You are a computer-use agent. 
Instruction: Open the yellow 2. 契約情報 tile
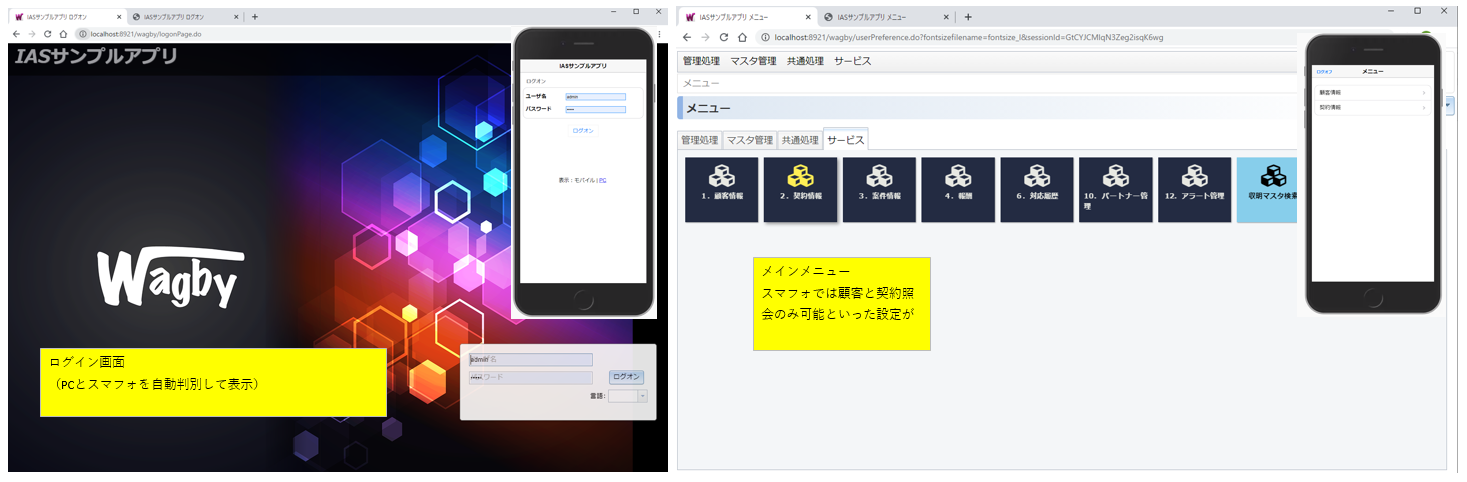point(800,189)
